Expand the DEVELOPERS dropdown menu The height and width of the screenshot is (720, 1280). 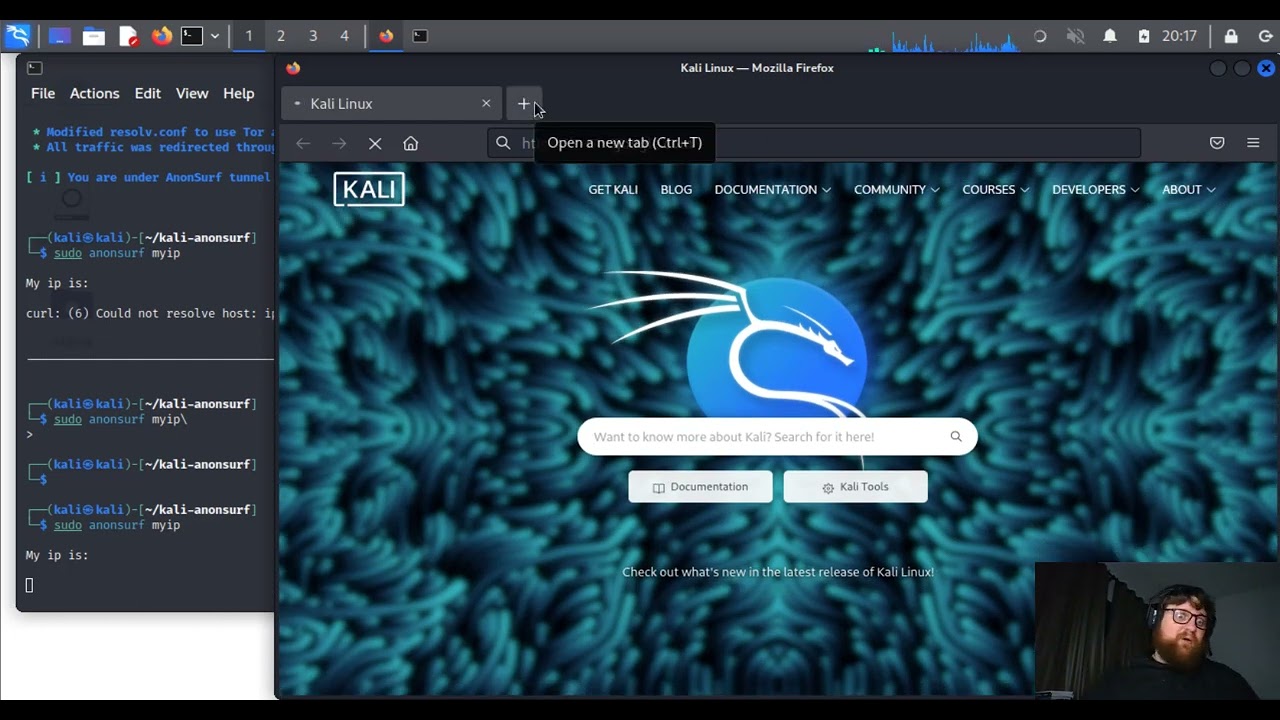click(x=1095, y=189)
